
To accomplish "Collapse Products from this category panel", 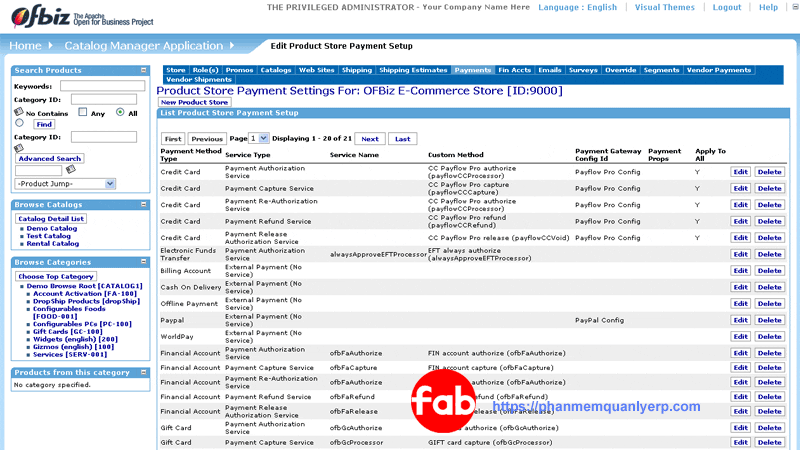I will 143,372.
